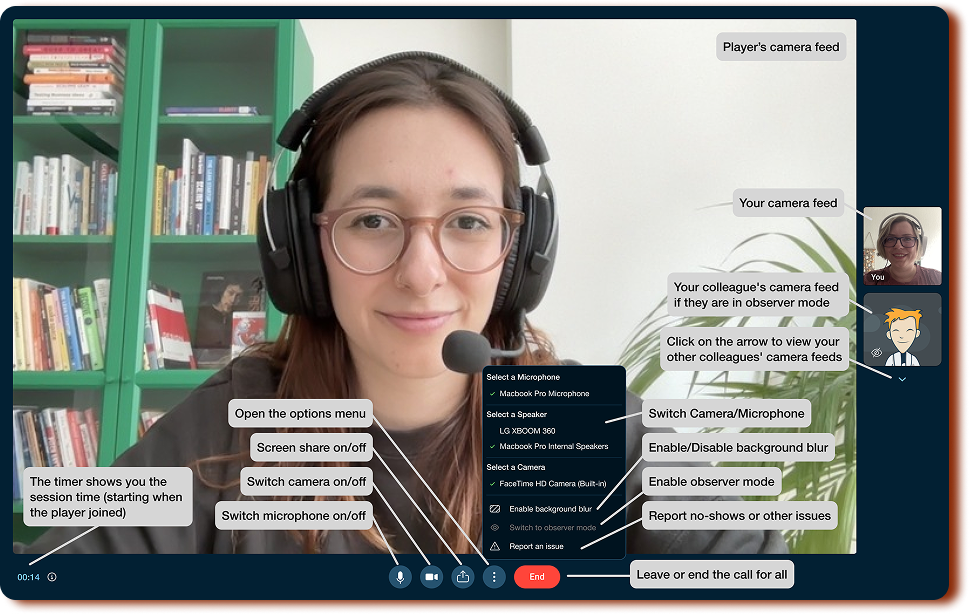Open the three-dot options menu
The image size is (969, 614).
pos(494,577)
